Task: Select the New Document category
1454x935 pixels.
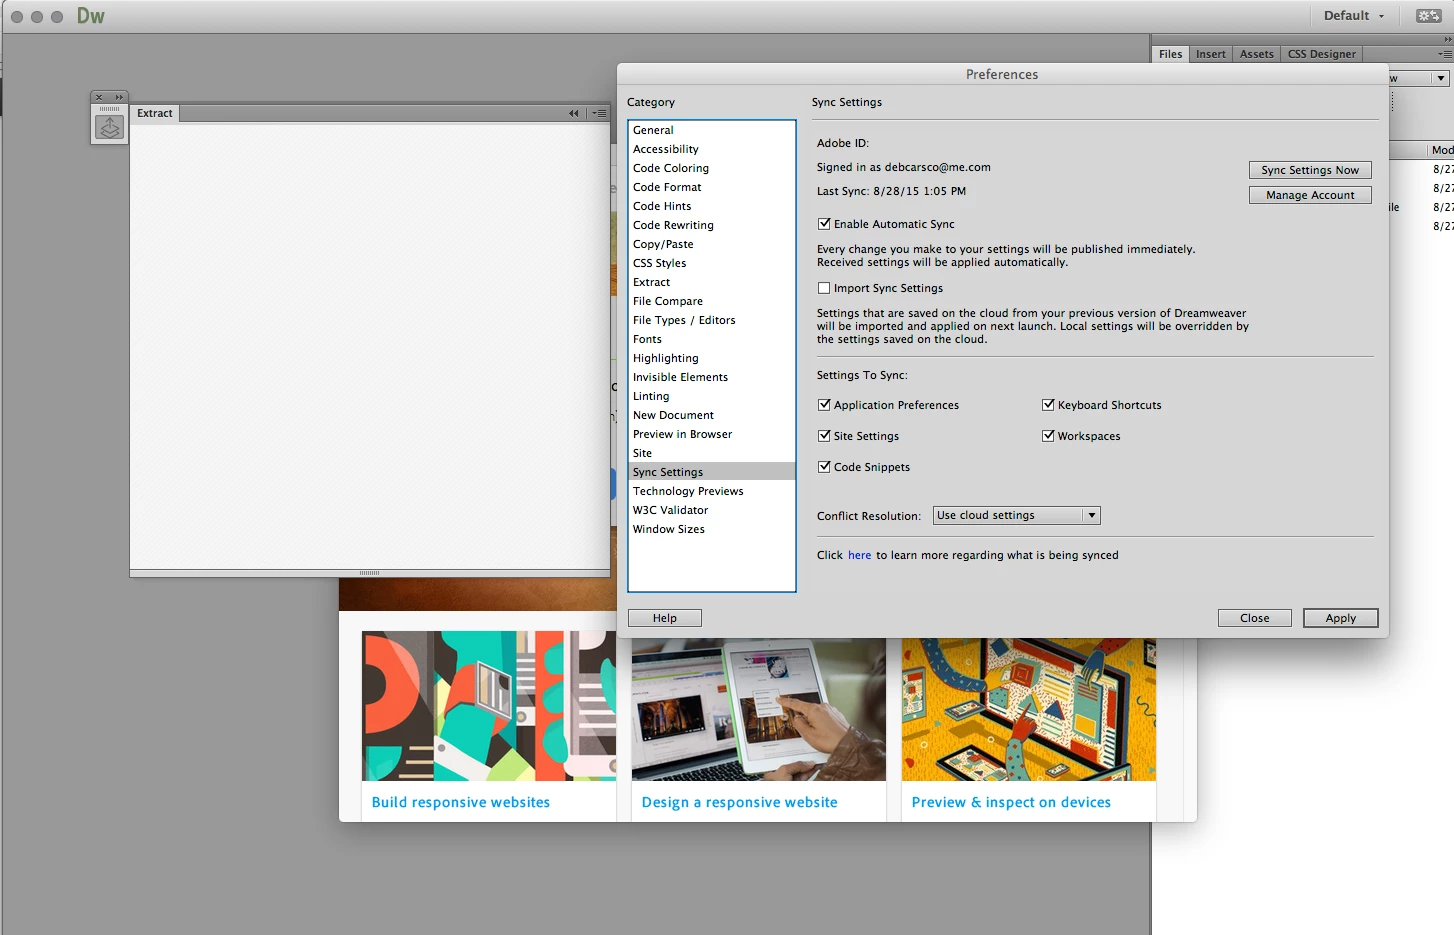Action: [x=712, y=415]
